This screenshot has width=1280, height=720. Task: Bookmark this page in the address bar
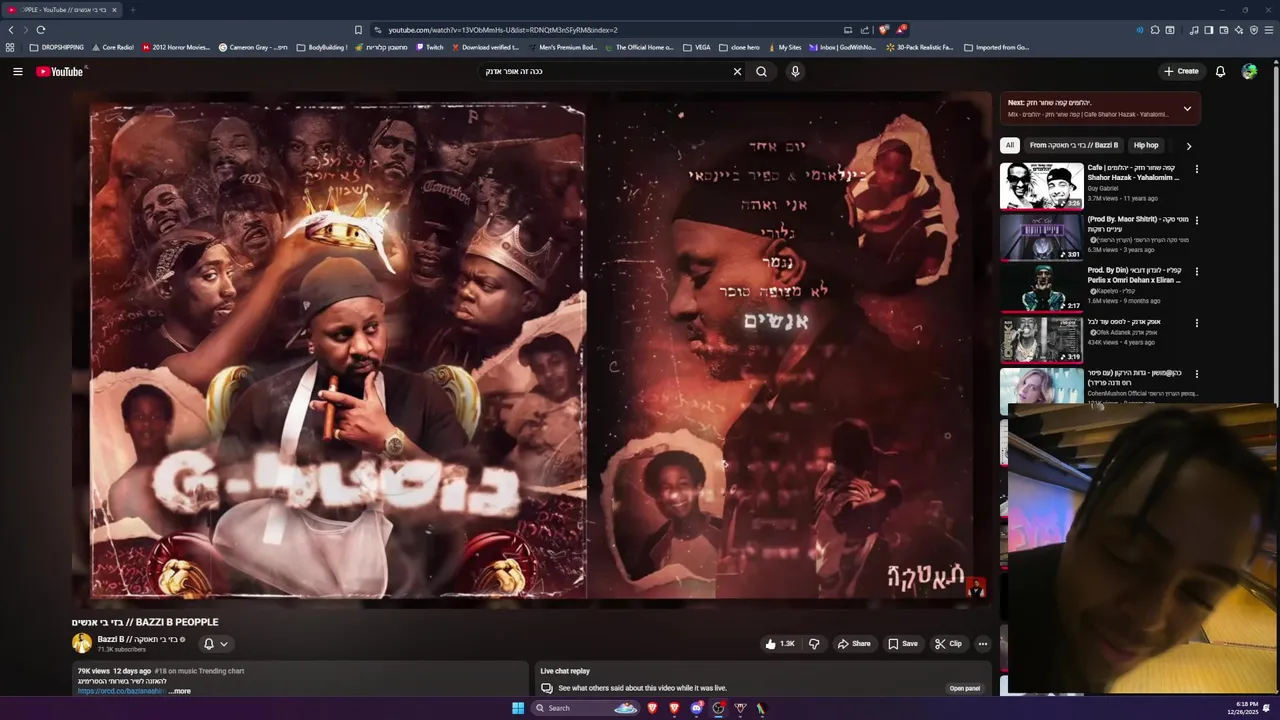359,30
